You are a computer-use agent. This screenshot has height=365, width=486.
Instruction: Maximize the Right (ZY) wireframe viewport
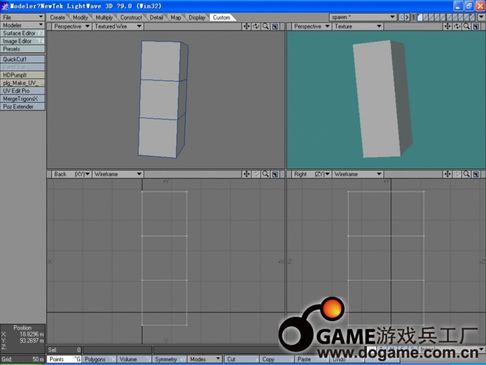click(476, 174)
